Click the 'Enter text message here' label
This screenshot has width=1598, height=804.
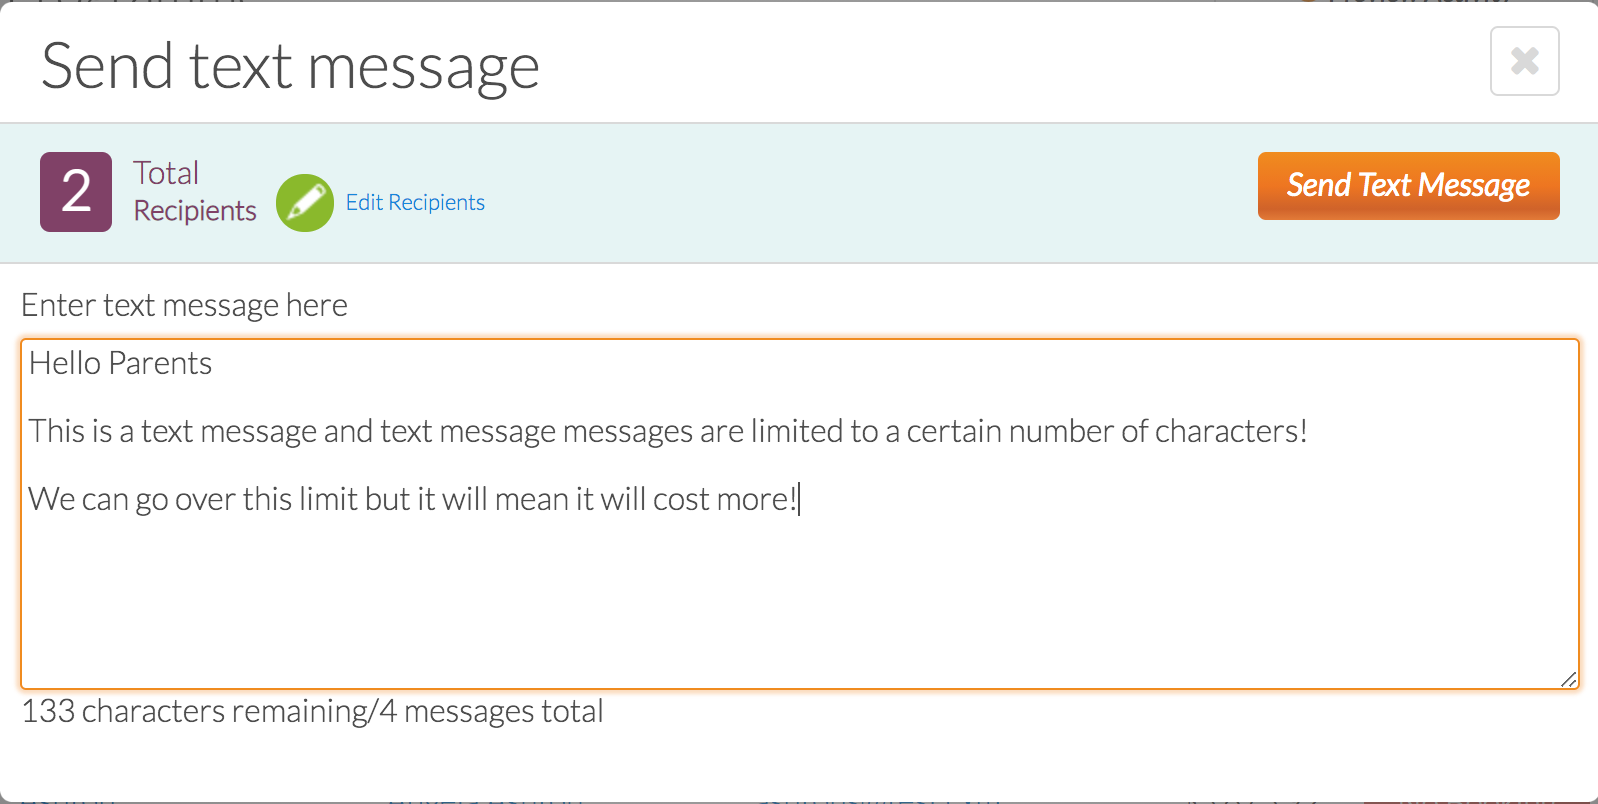pyautogui.click(x=184, y=305)
